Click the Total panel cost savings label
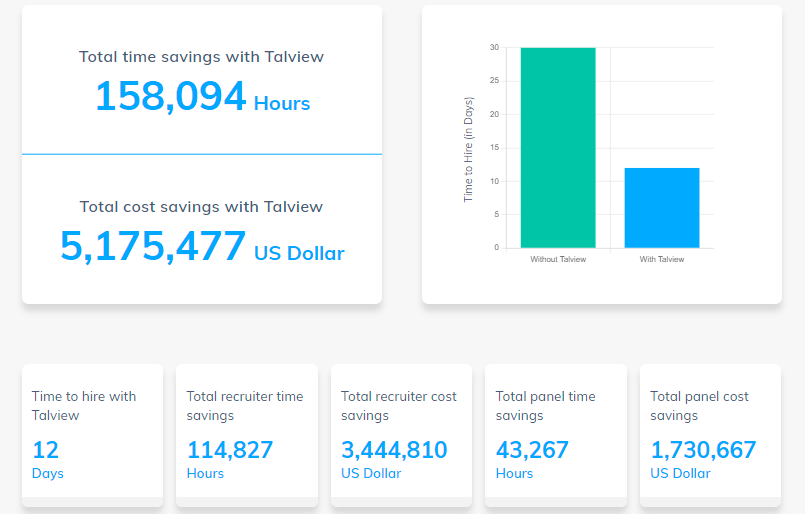The width and height of the screenshot is (805, 514). click(x=699, y=406)
